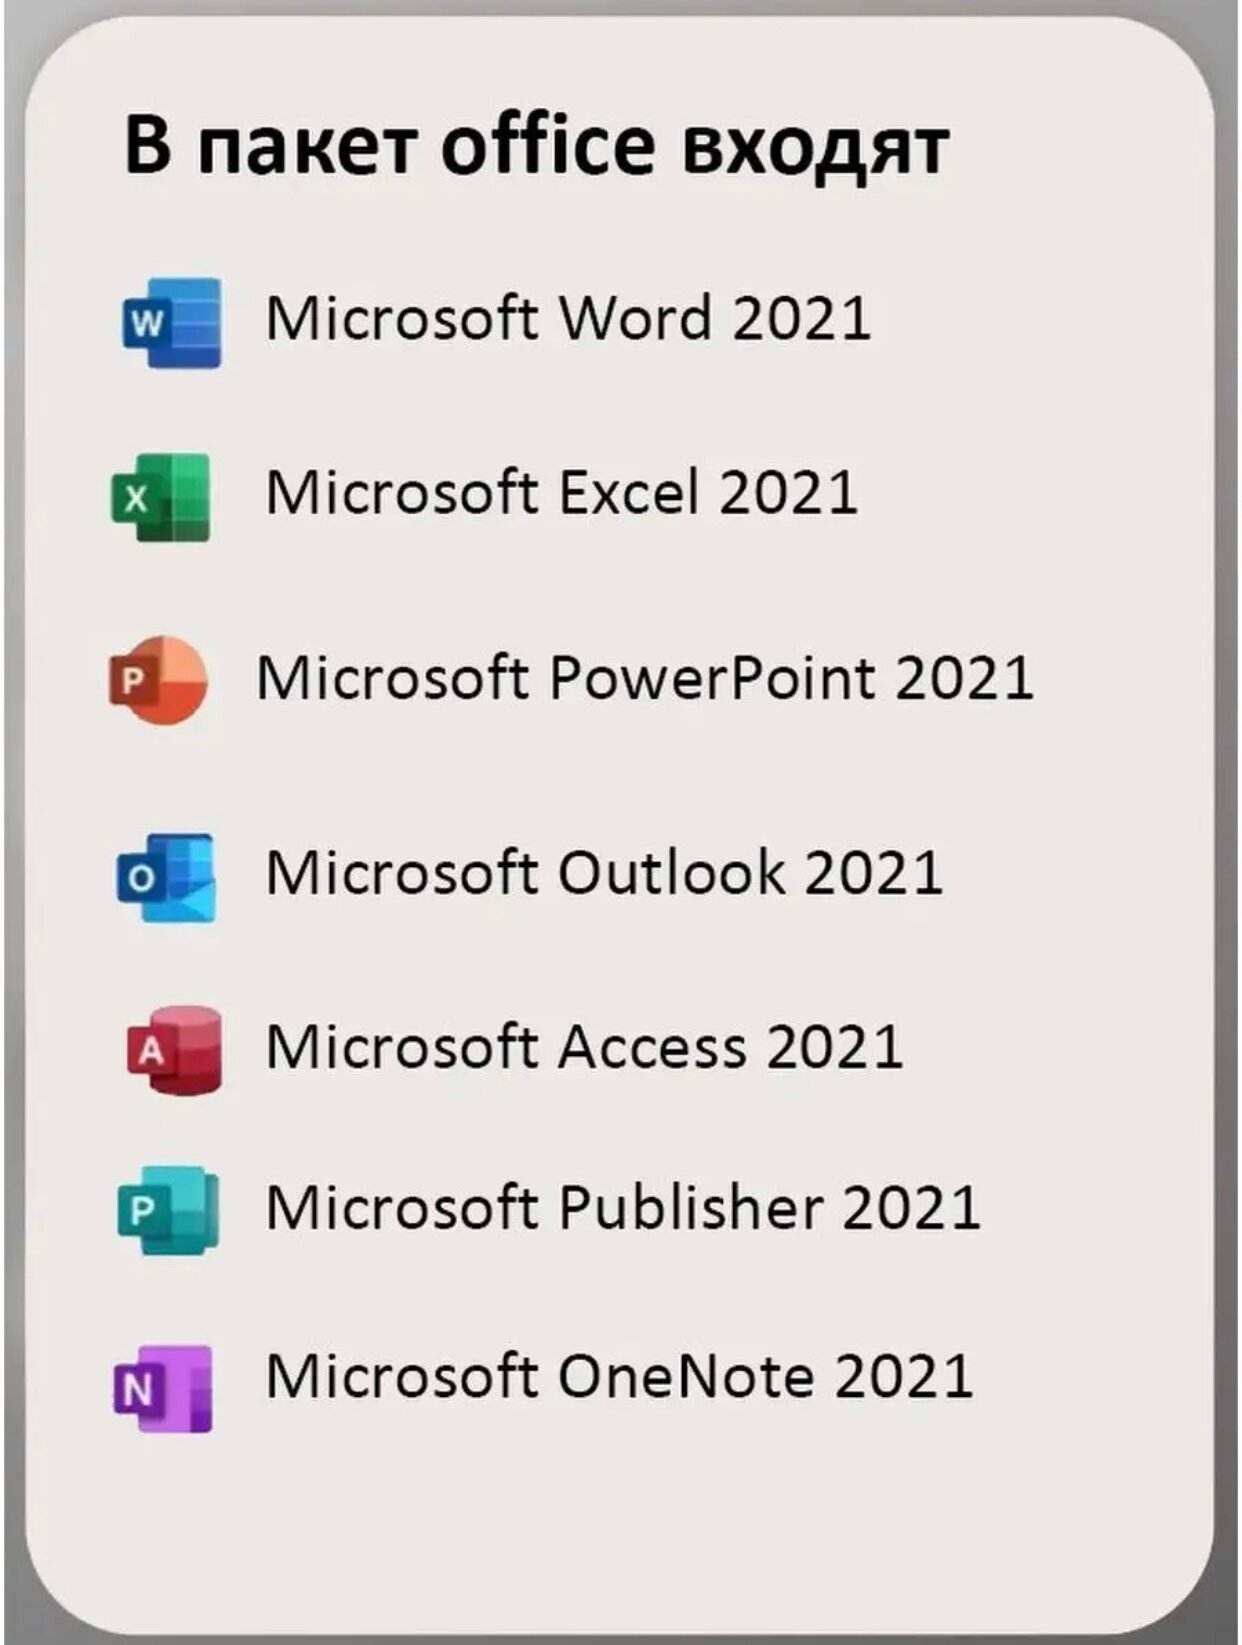
Task: Click '2021' next to PowerPoint
Action: pos(964,678)
